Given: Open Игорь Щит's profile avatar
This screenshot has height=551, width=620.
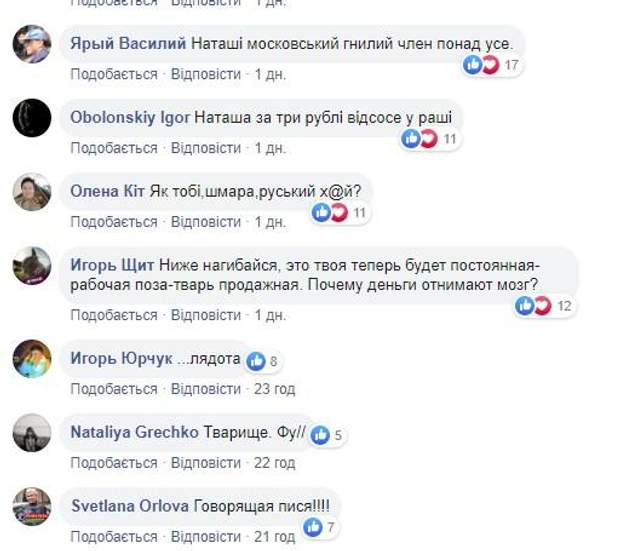Looking at the screenshot, I should click(x=32, y=265).
